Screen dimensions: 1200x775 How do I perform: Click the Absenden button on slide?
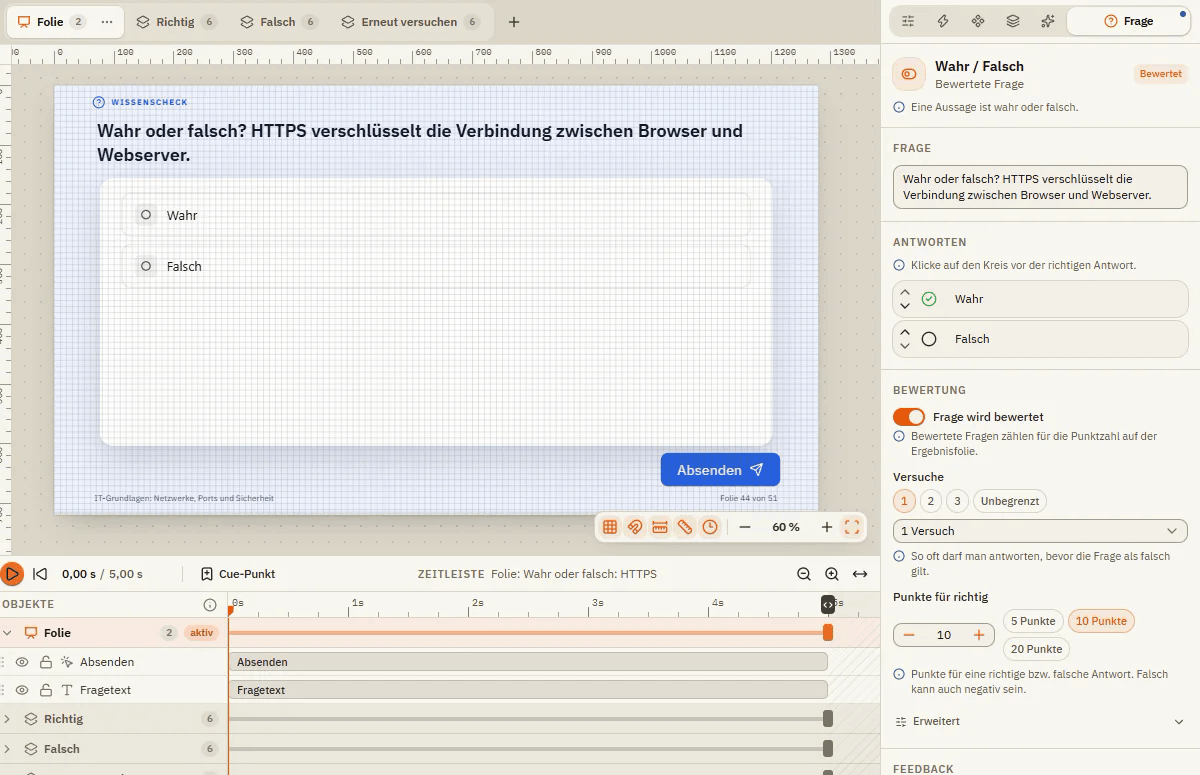(720, 470)
